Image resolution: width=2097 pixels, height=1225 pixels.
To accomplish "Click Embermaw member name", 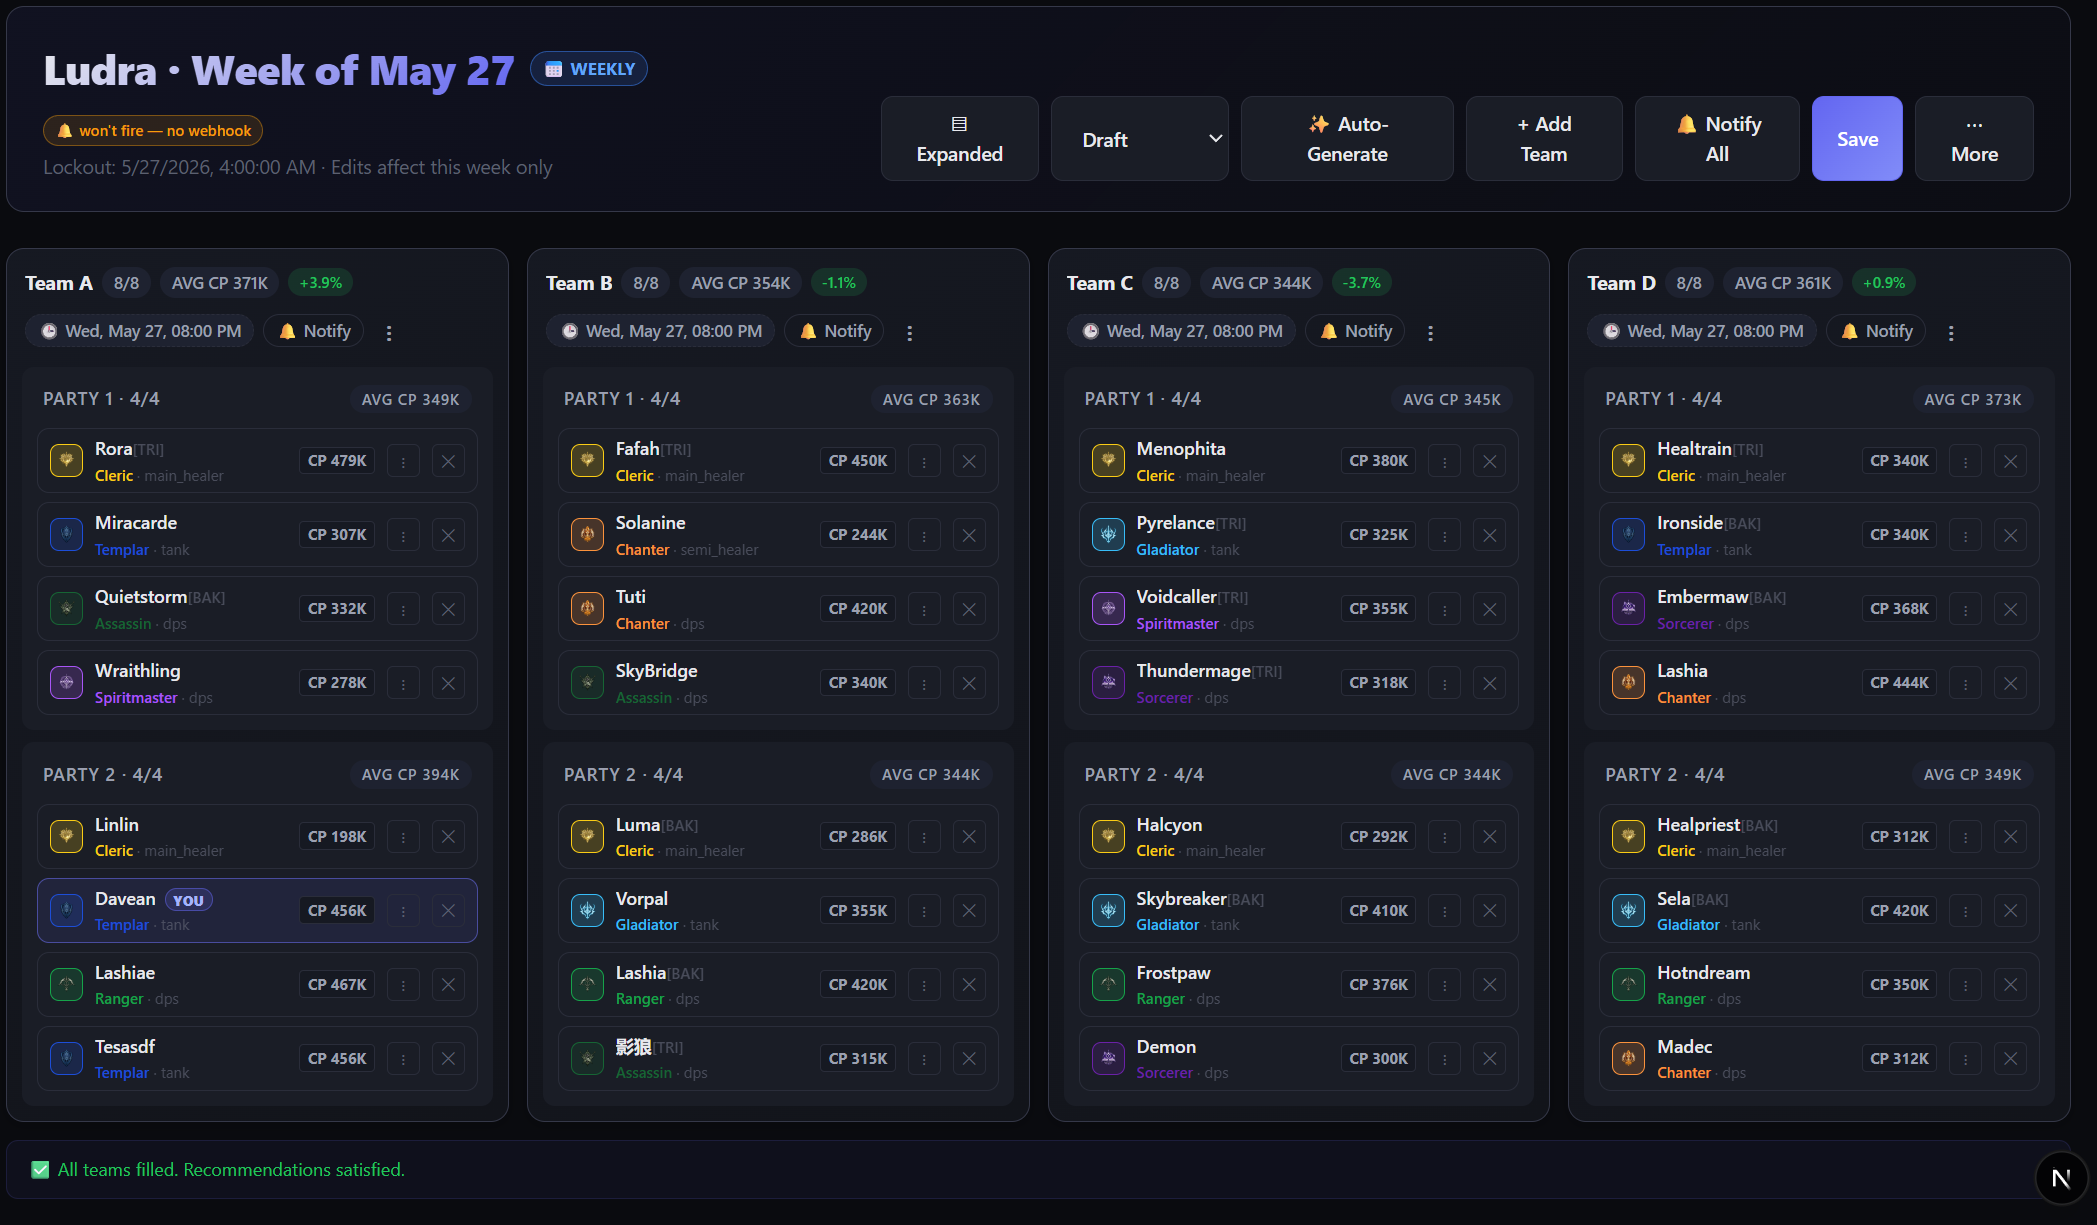I will click(1702, 597).
